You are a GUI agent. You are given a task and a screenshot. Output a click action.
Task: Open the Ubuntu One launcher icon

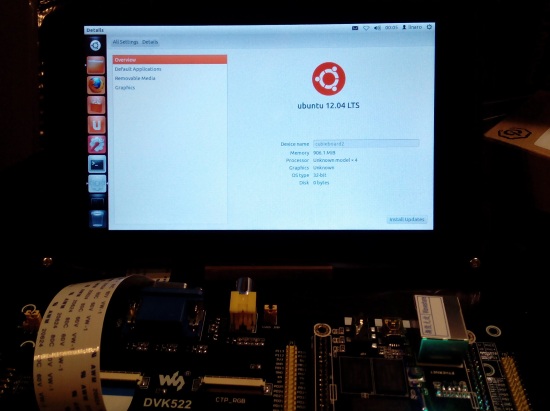click(x=97, y=124)
